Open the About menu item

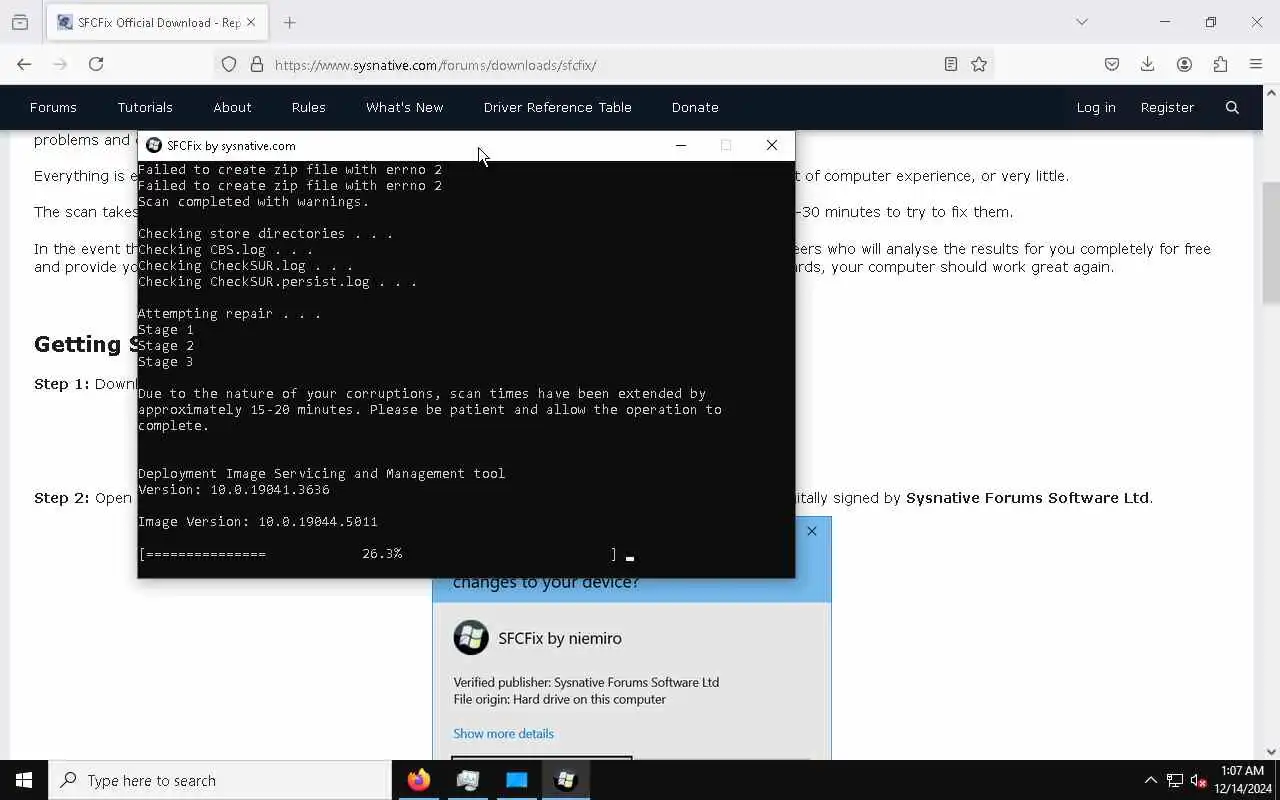coord(232,107)
